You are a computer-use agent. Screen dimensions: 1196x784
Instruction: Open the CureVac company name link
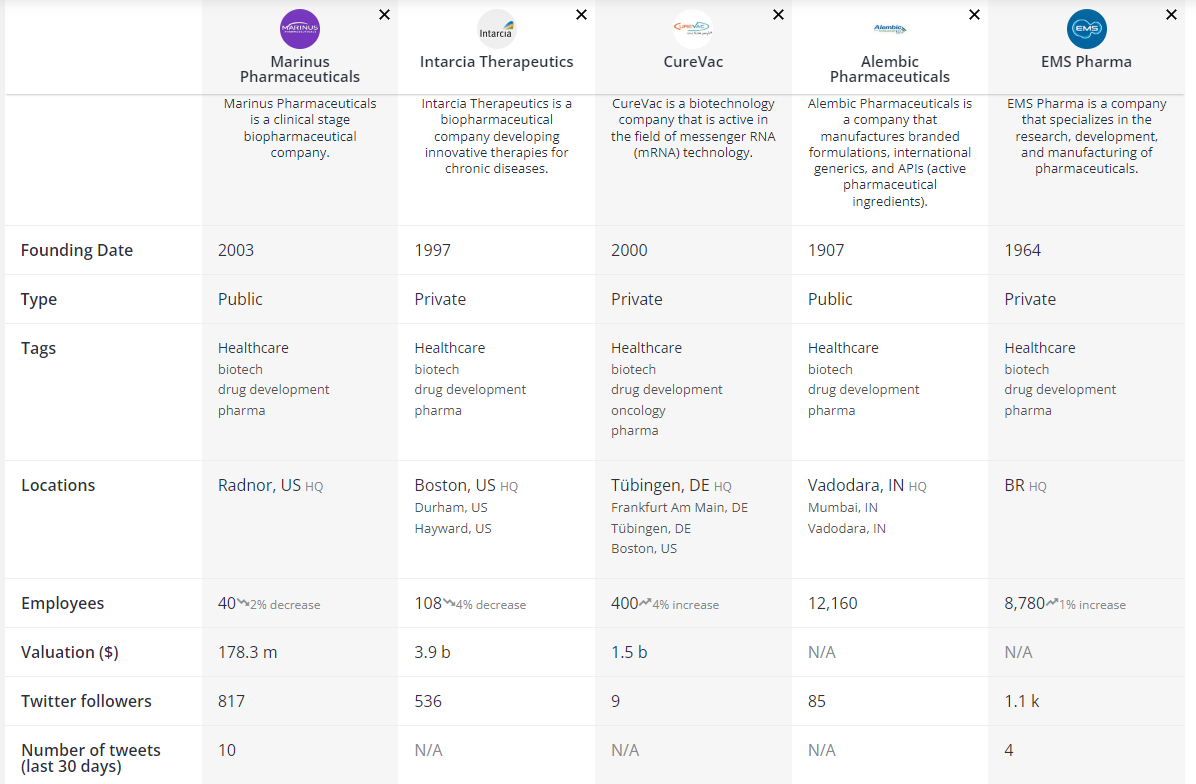tap(692, 62)
